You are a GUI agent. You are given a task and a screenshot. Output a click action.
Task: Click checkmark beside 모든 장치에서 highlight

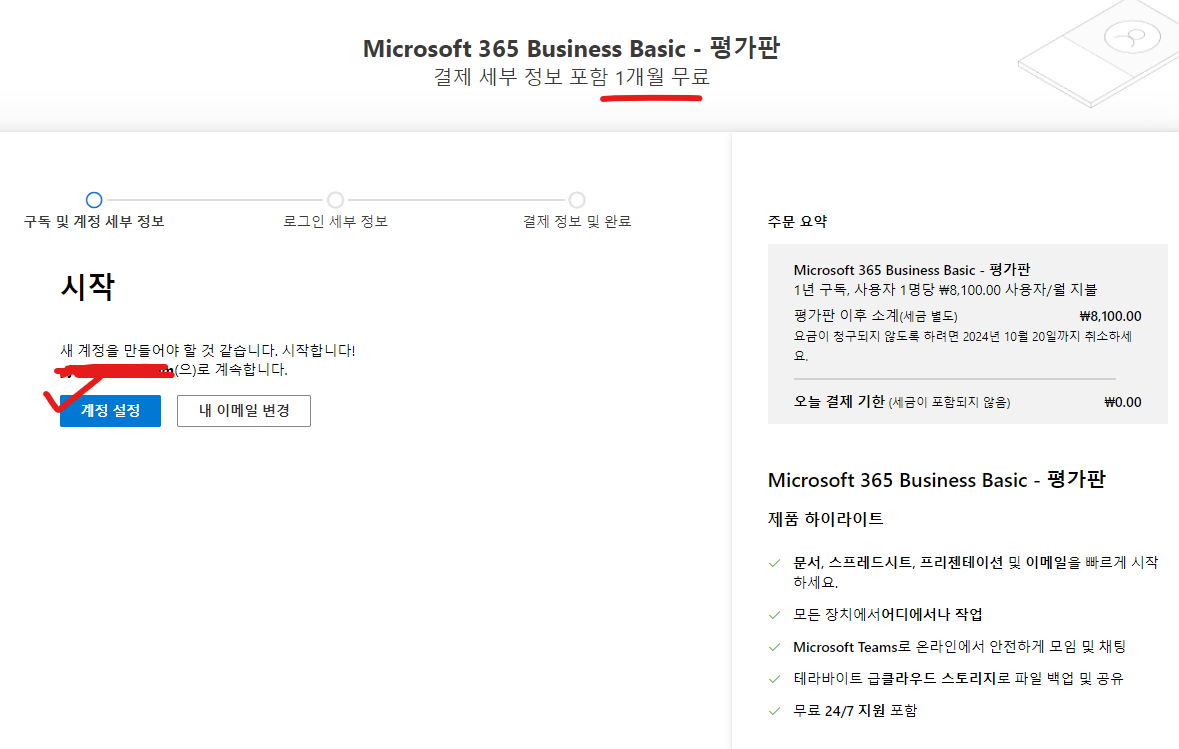pyautogui.click(x=774, y=615)
